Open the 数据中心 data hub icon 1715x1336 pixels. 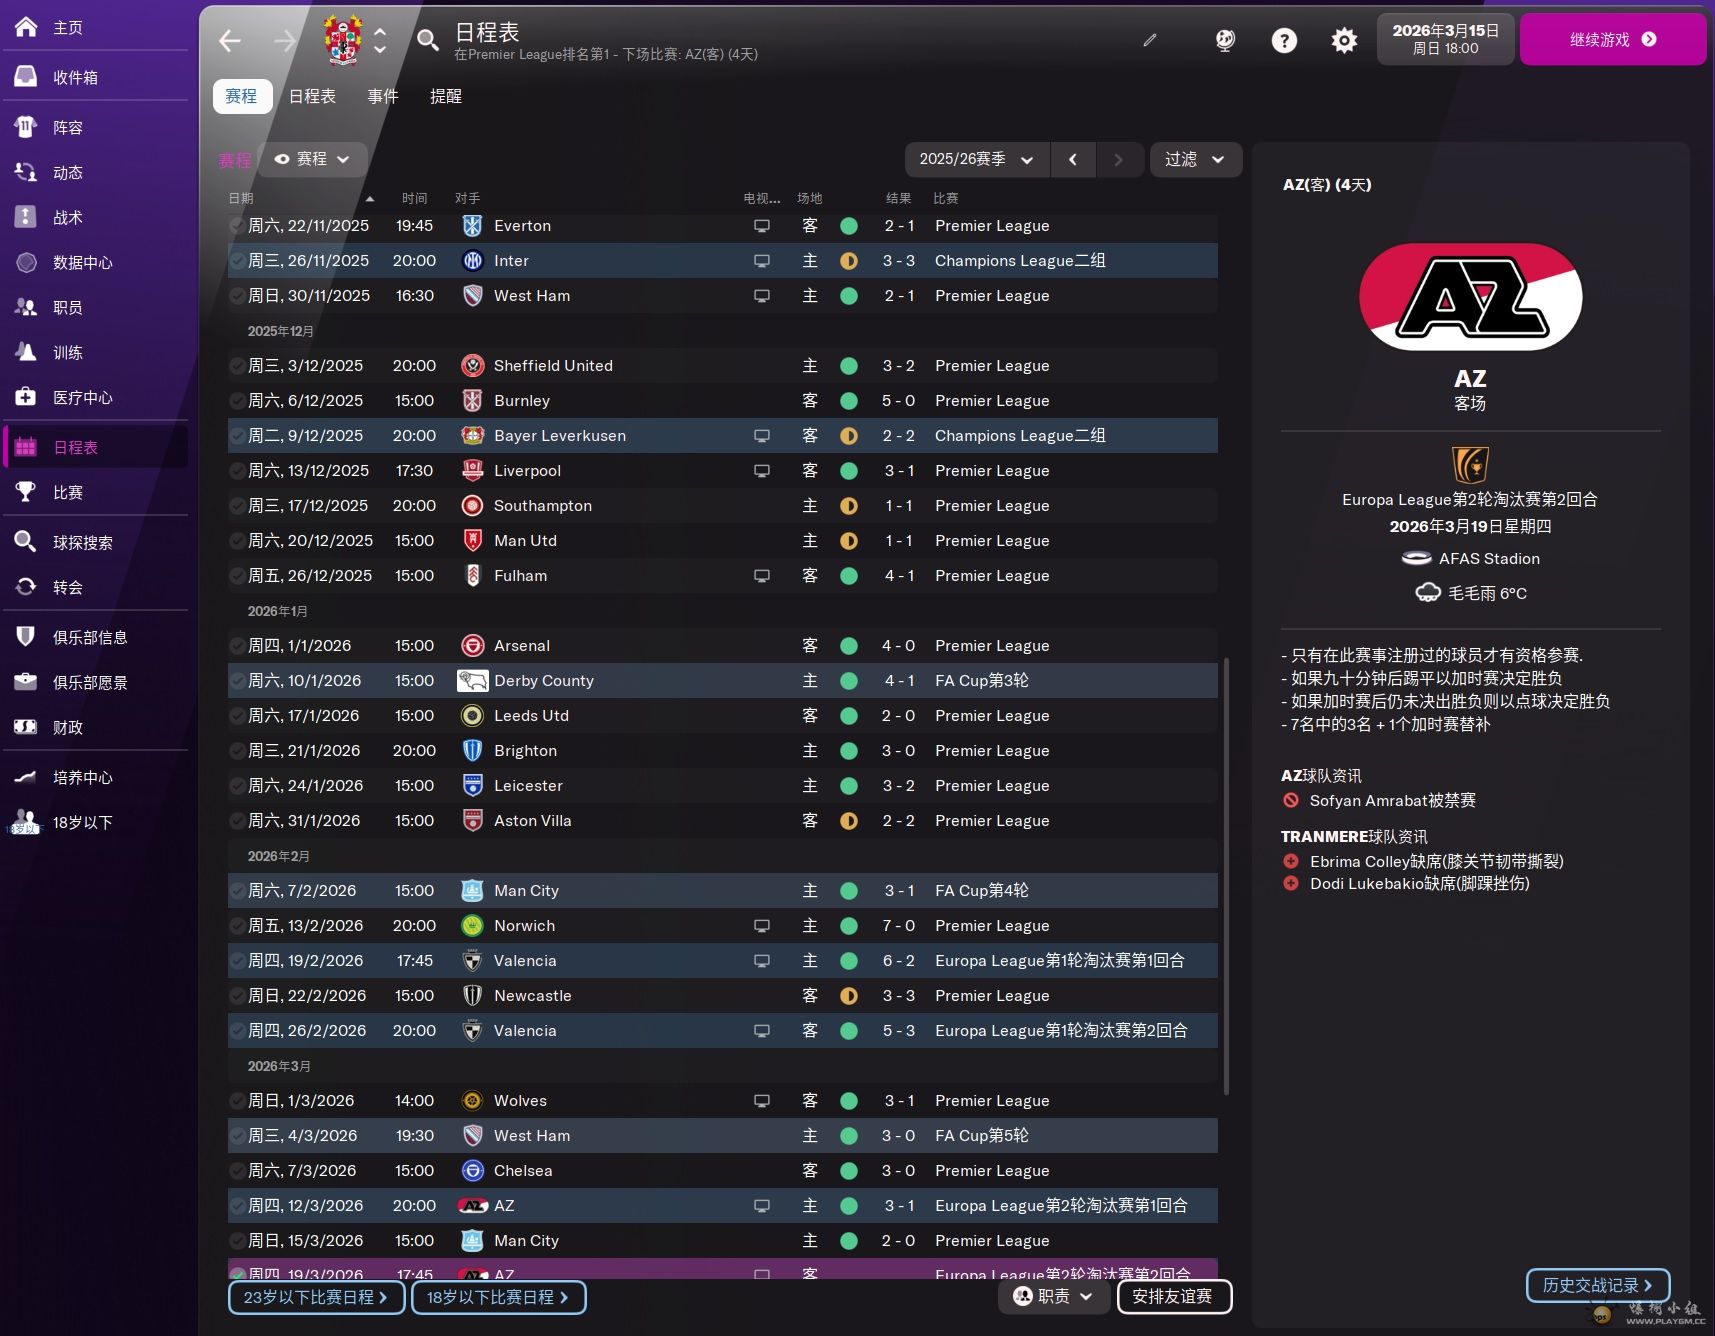click(x=26, y=262)
